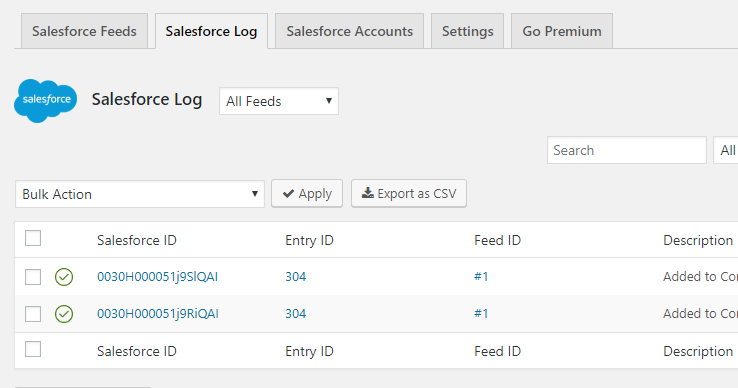Open the All Feeds dropdown
This screenshot has width=738, height=388.
pyautogui.click(x=279, y=101)
